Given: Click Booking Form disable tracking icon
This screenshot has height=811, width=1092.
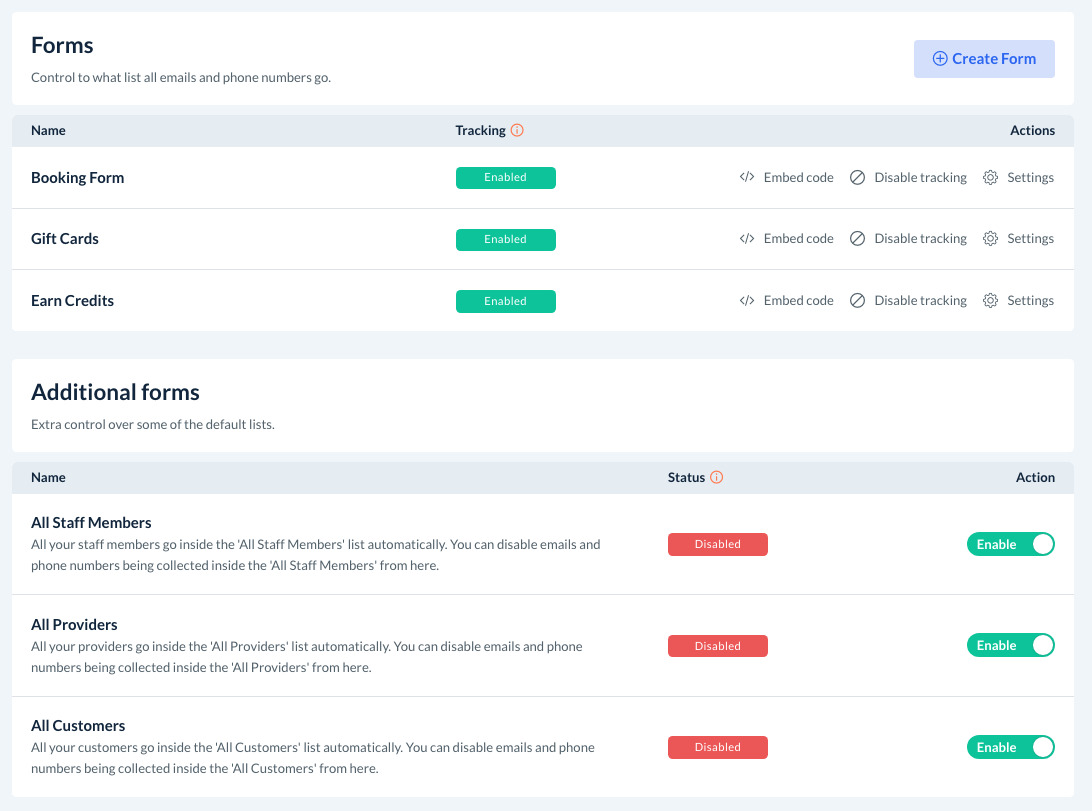Looking at the screenshot, I should (x=857, y=178).
